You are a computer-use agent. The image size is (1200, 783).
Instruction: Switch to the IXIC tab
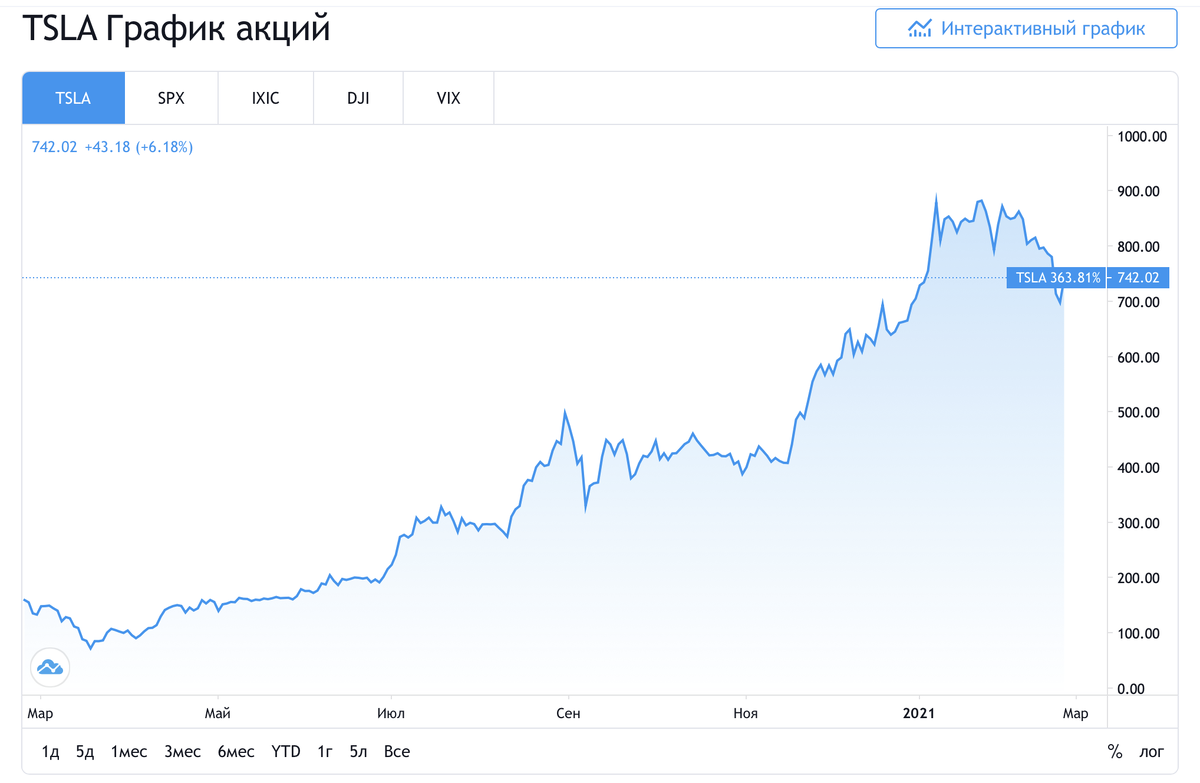265,97
